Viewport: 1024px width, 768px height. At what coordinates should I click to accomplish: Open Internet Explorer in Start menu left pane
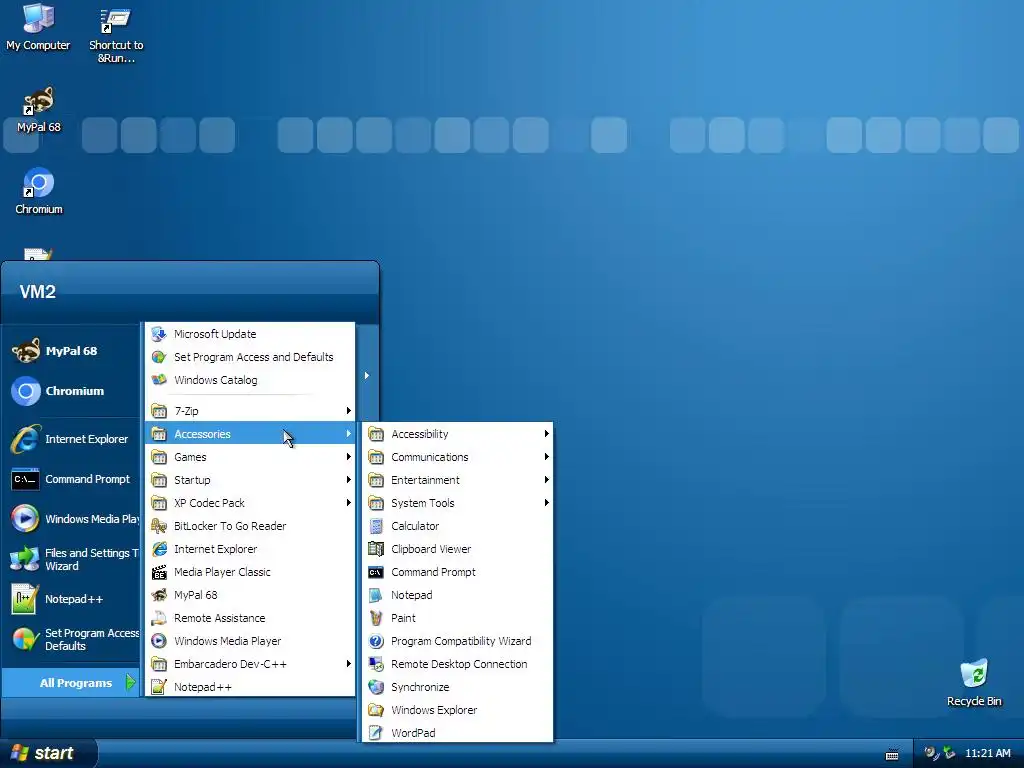(x=72, y=439)
